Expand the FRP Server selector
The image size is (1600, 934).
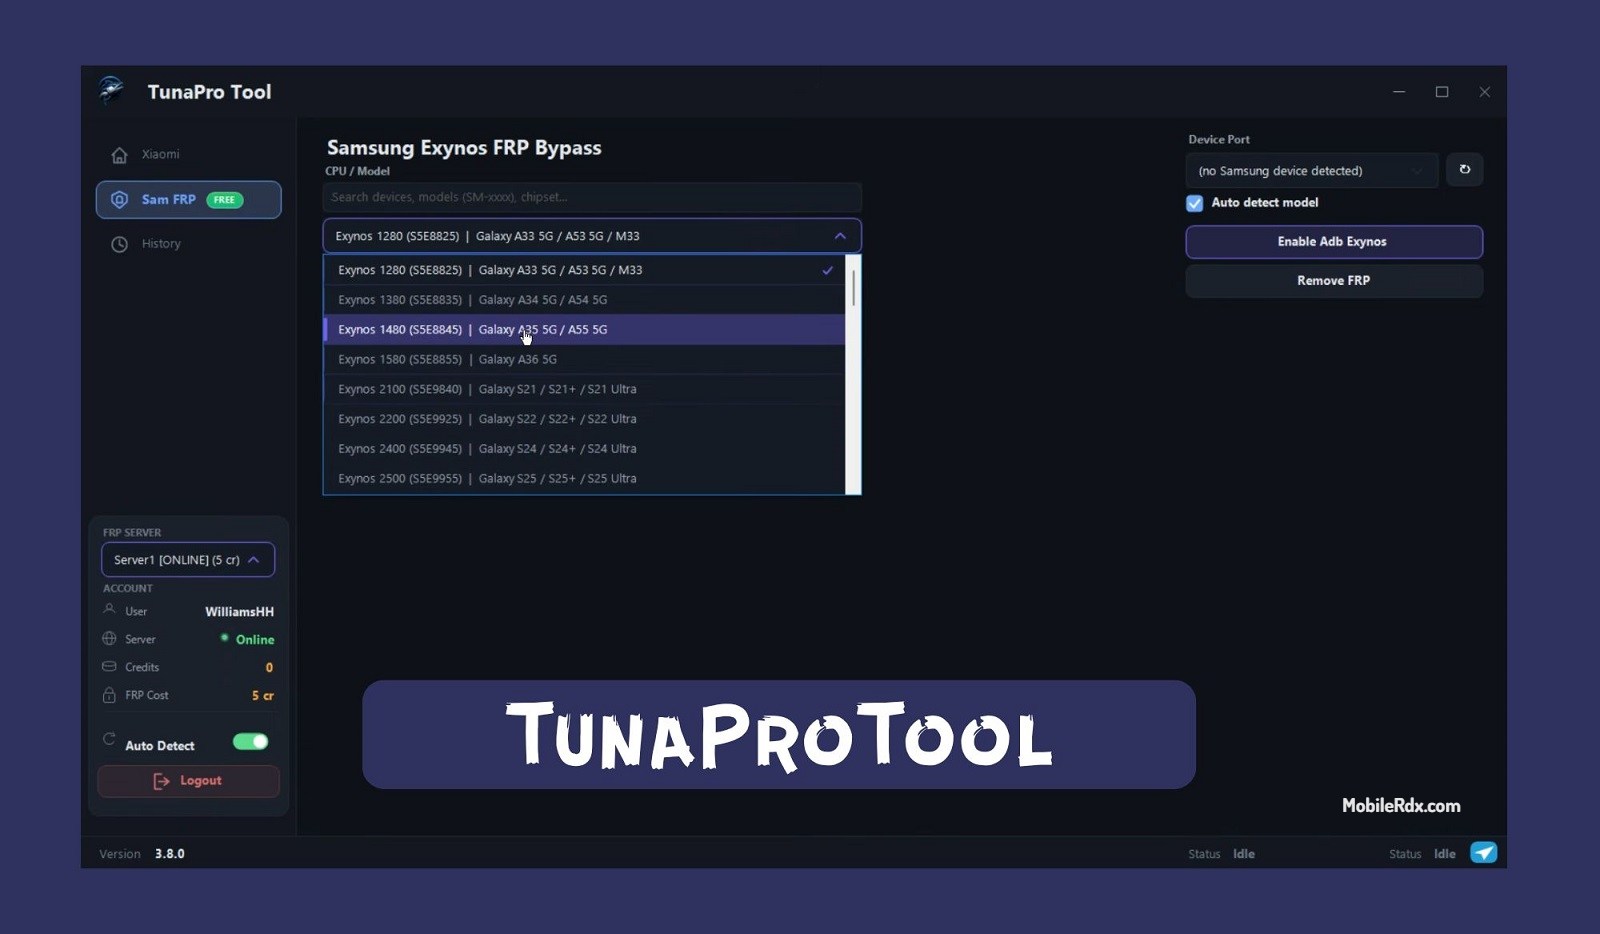188,560
